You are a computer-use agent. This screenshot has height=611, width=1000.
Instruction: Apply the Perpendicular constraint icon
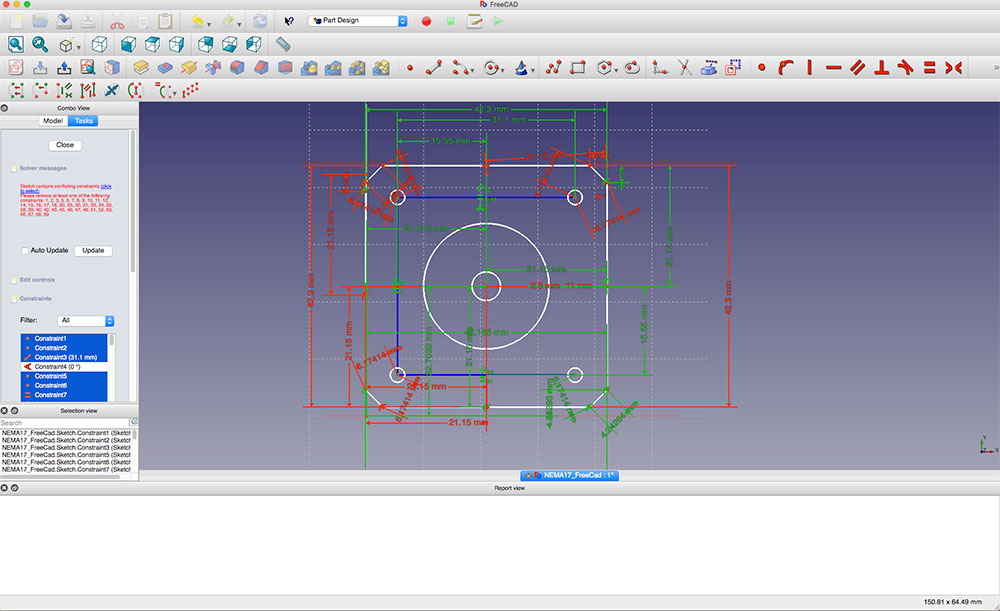click(x=882, y=68)
